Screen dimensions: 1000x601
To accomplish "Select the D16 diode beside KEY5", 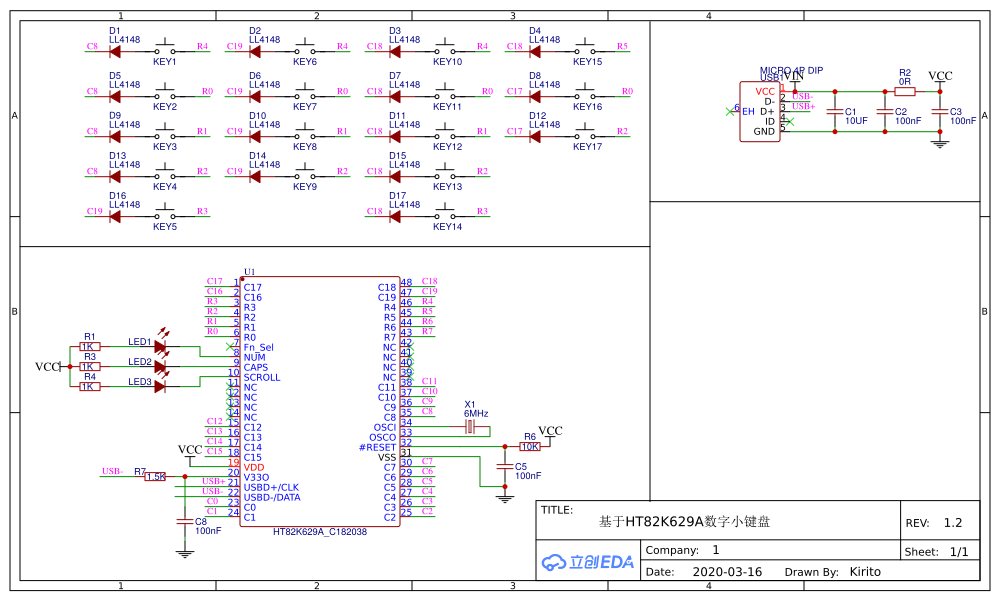I will click(115, 216).
